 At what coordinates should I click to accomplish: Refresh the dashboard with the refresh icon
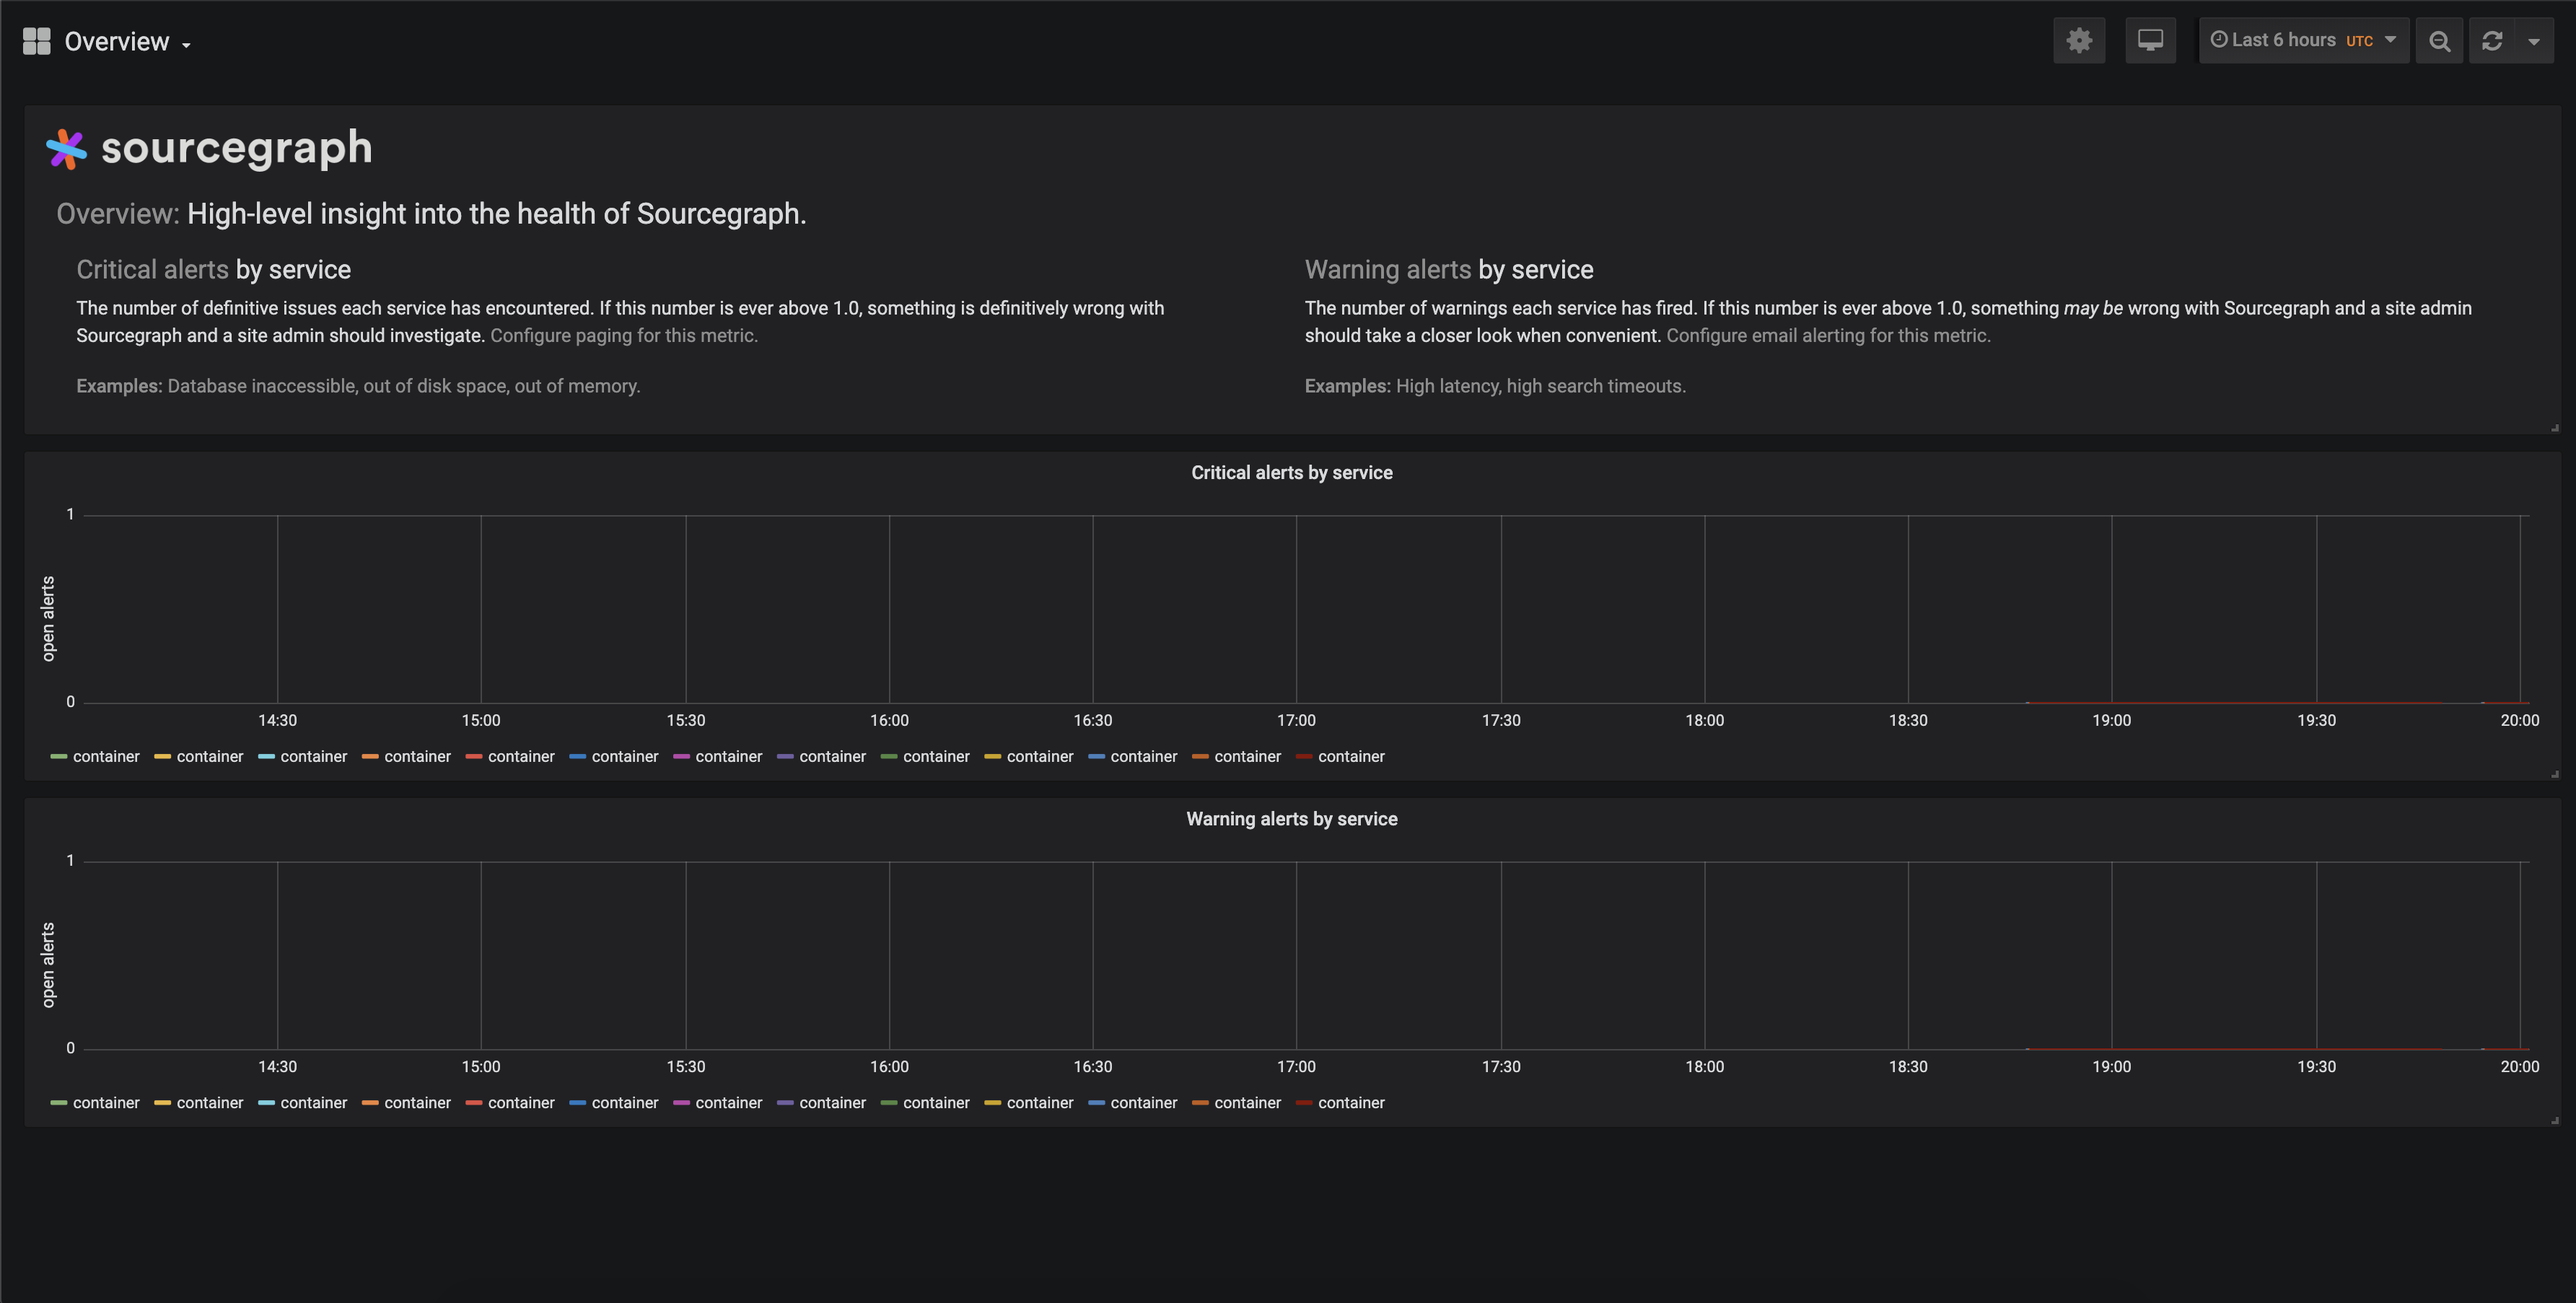[2492, 40]
